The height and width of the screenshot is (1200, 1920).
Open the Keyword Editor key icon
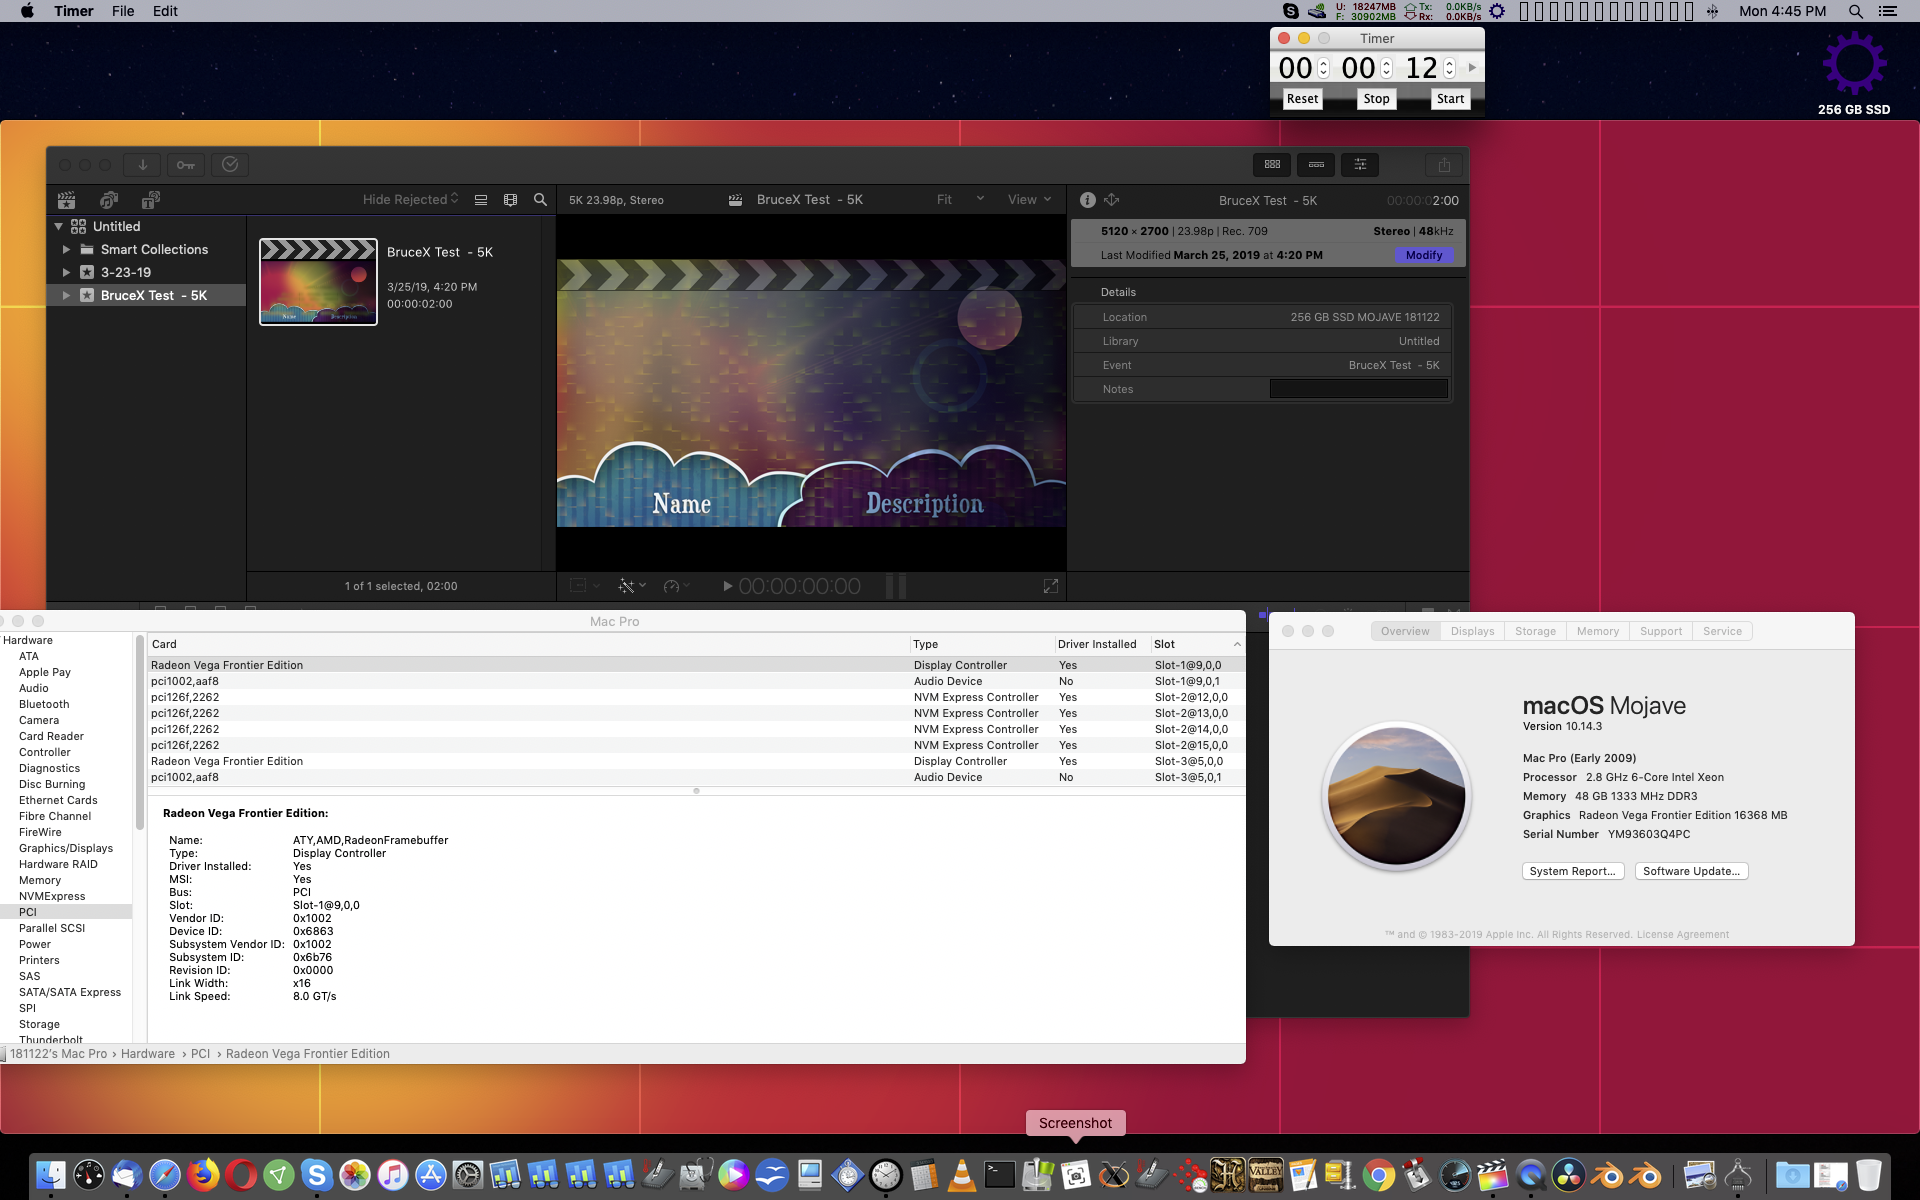click(186, 165)
